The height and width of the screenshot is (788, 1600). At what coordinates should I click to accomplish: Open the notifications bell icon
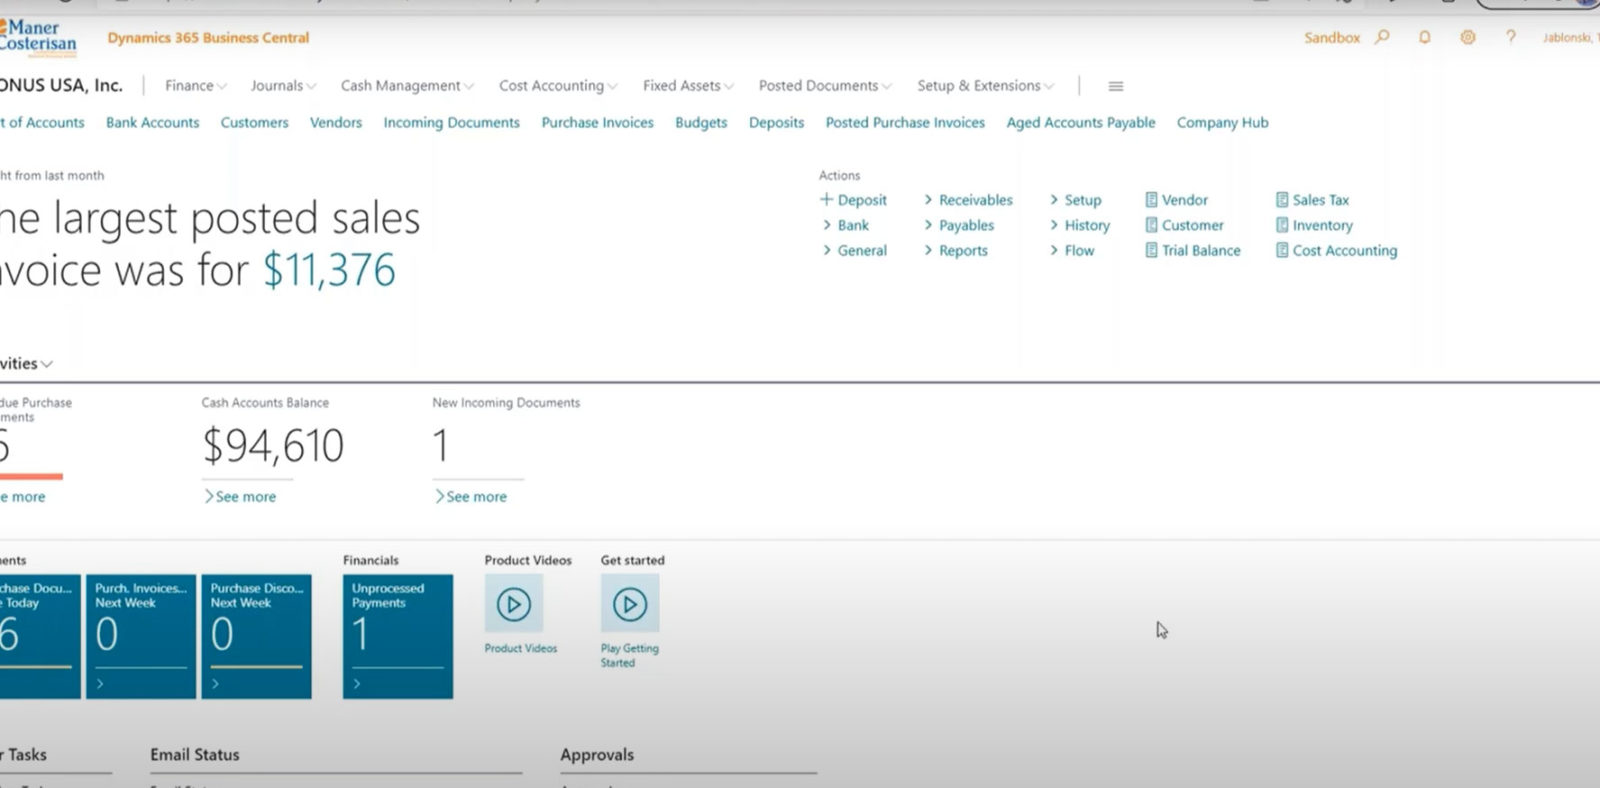coord(1424,37)
